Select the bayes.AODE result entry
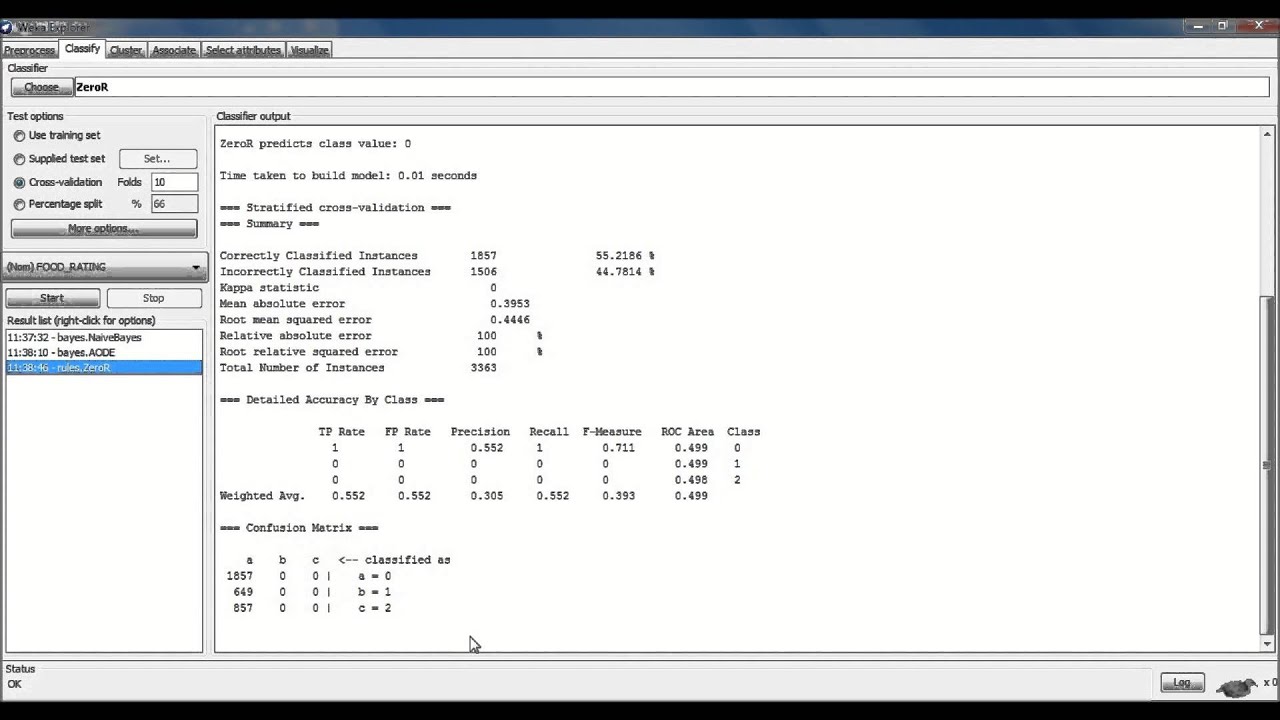The image size is (1280, 720). click(104, 353)
